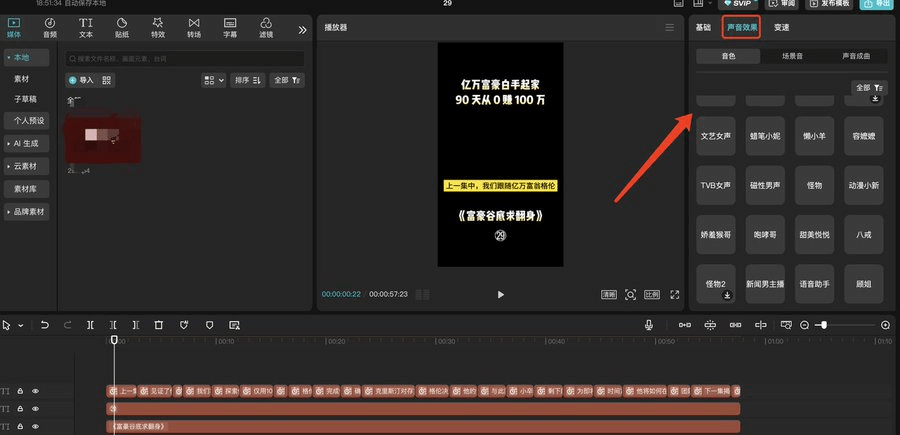Image resolution: width=900 pixels, height=435 pixels.
Task: Hide the top subtitle track with eye icon
Action: click(35, 391)
